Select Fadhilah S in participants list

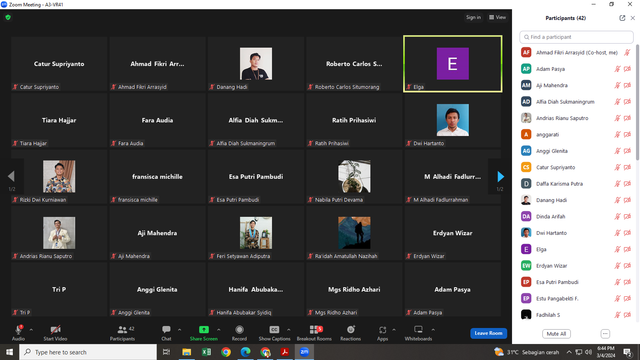point(576,315)
